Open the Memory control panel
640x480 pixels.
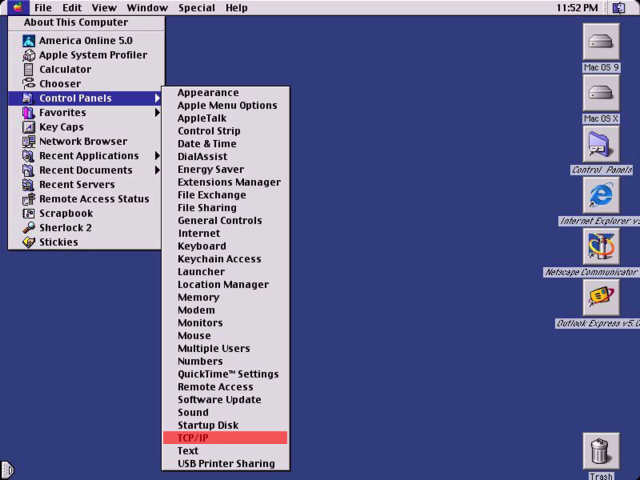[225, 297]
